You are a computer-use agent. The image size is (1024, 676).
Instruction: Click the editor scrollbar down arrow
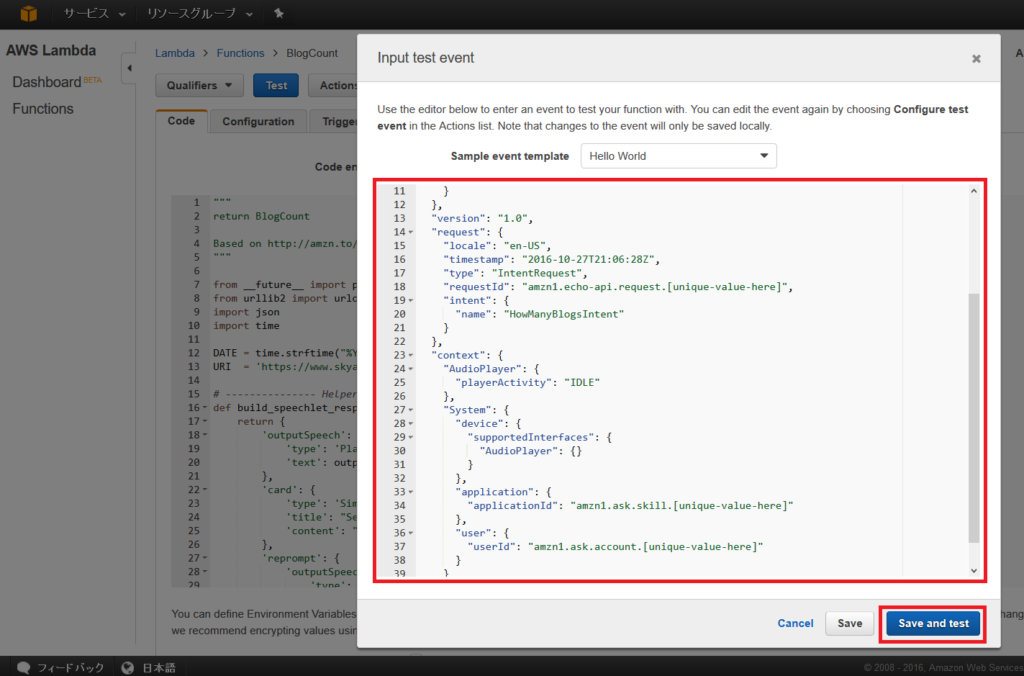pyautogui.click(x=973, y=570)
